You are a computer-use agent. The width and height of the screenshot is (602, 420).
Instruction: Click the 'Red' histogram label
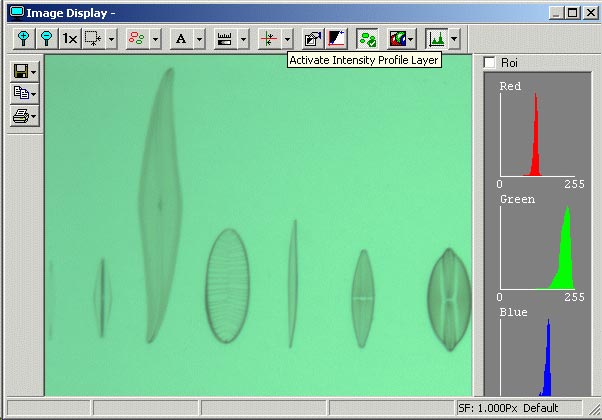click(510, 86)
